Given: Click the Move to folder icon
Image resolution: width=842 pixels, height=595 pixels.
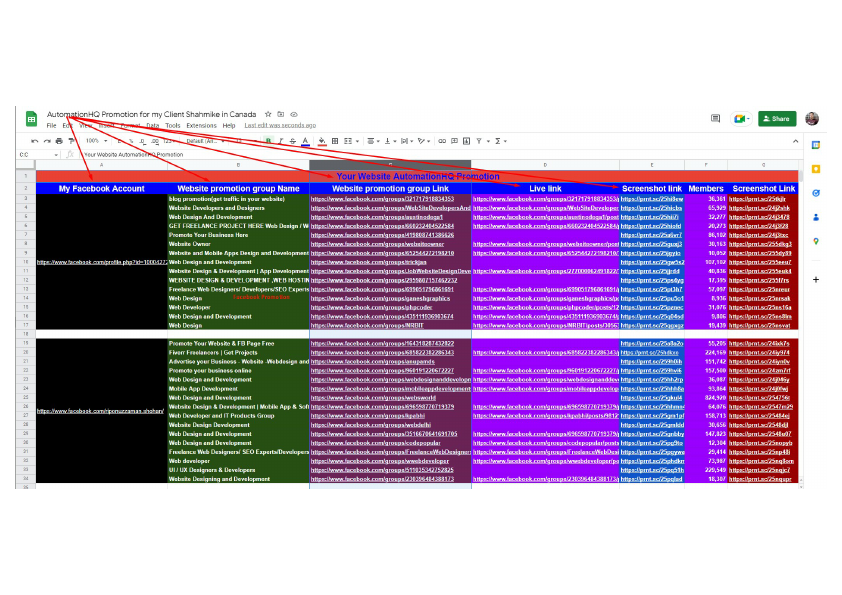Looking at the screenshot, I should 280,114.
